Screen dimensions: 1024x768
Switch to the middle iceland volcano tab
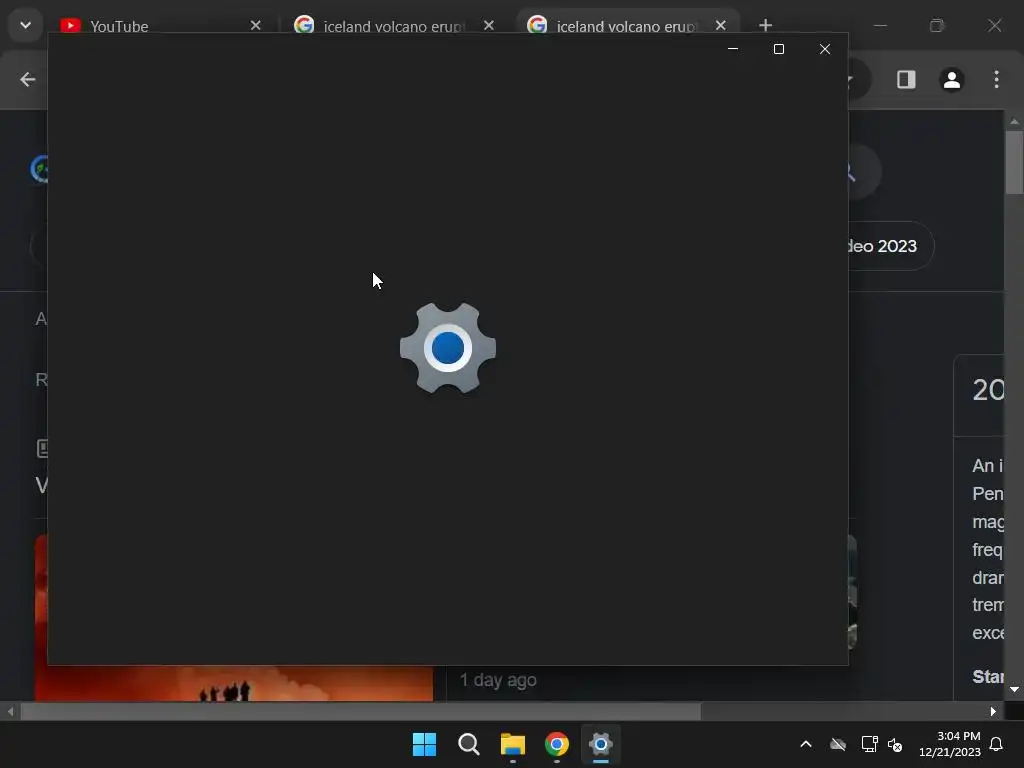pos(392,25)
